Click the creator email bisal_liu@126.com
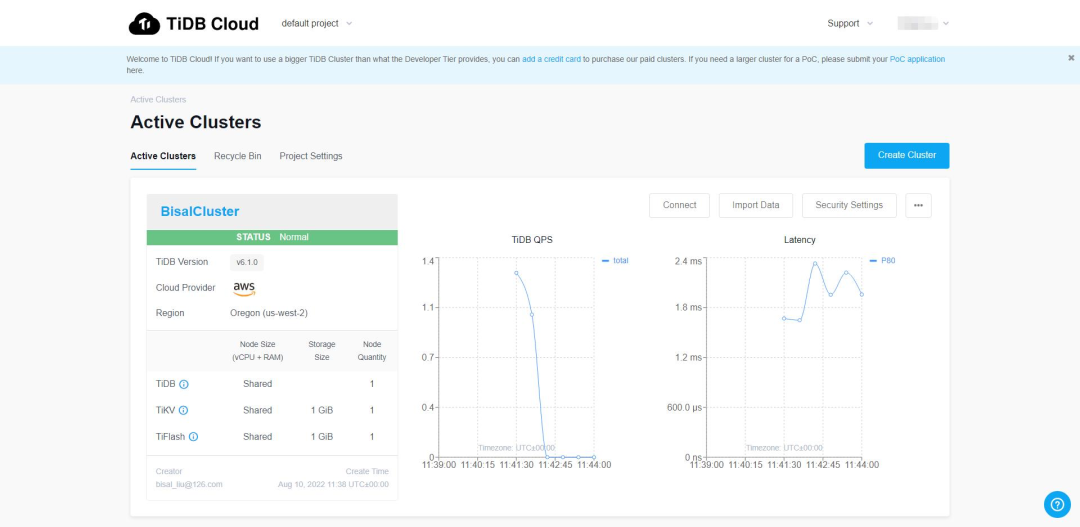 pyautogui.click(x=189, y=484)
